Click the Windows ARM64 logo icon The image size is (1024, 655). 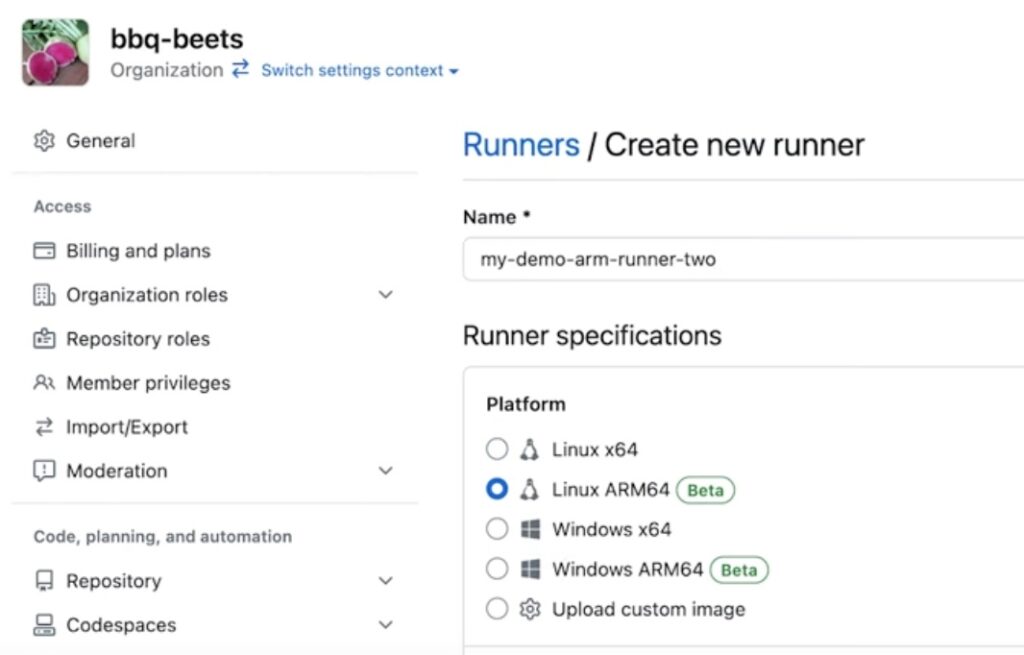pos(530,569)
